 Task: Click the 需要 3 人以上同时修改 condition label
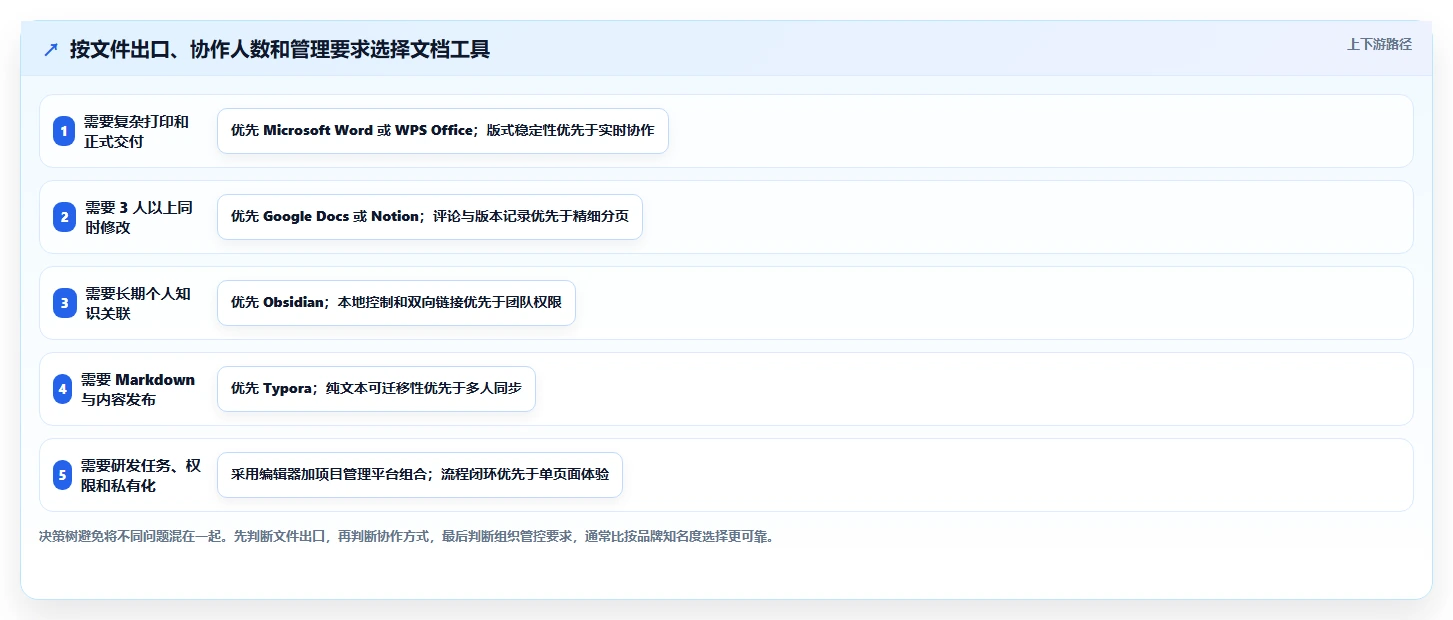coord(139,217)
